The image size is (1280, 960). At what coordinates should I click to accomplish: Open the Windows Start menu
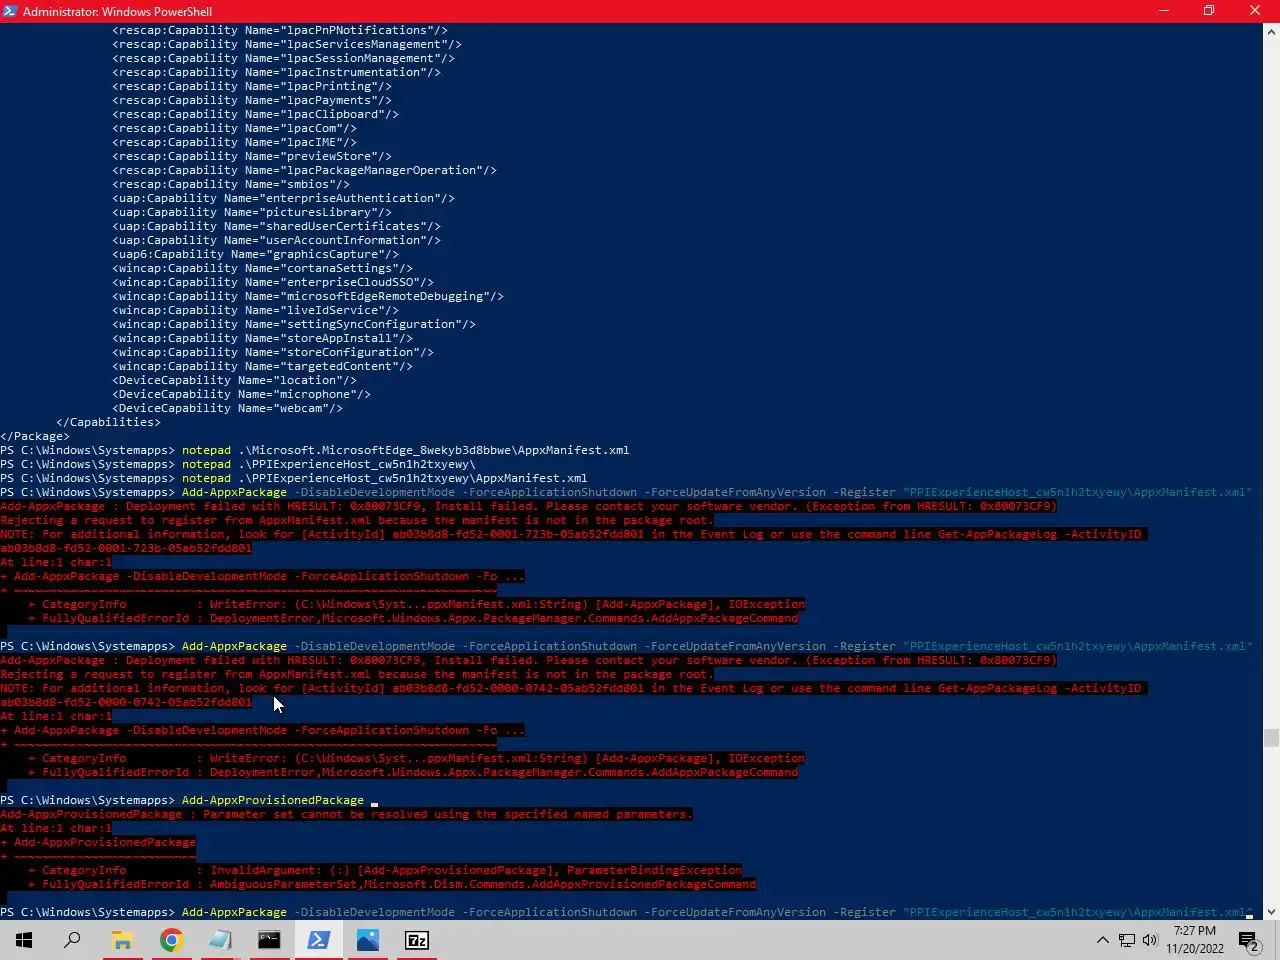pos(24,940)
